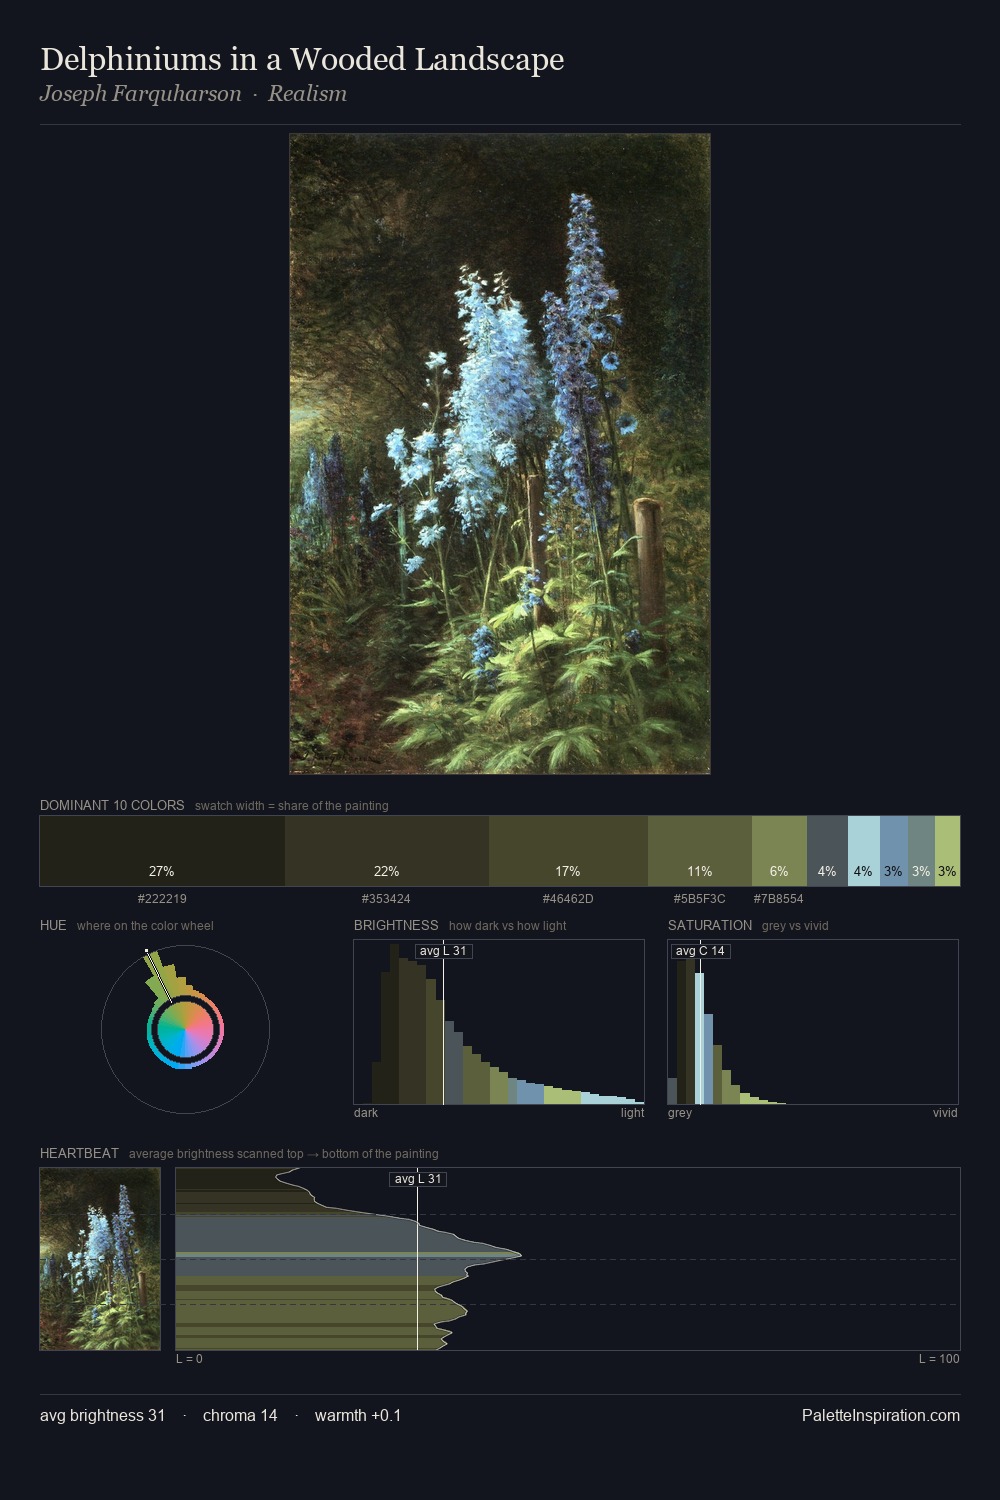1000x1500 pixels.
Task: Click the hue color wheel
Action: click(x=185, y=1029)
